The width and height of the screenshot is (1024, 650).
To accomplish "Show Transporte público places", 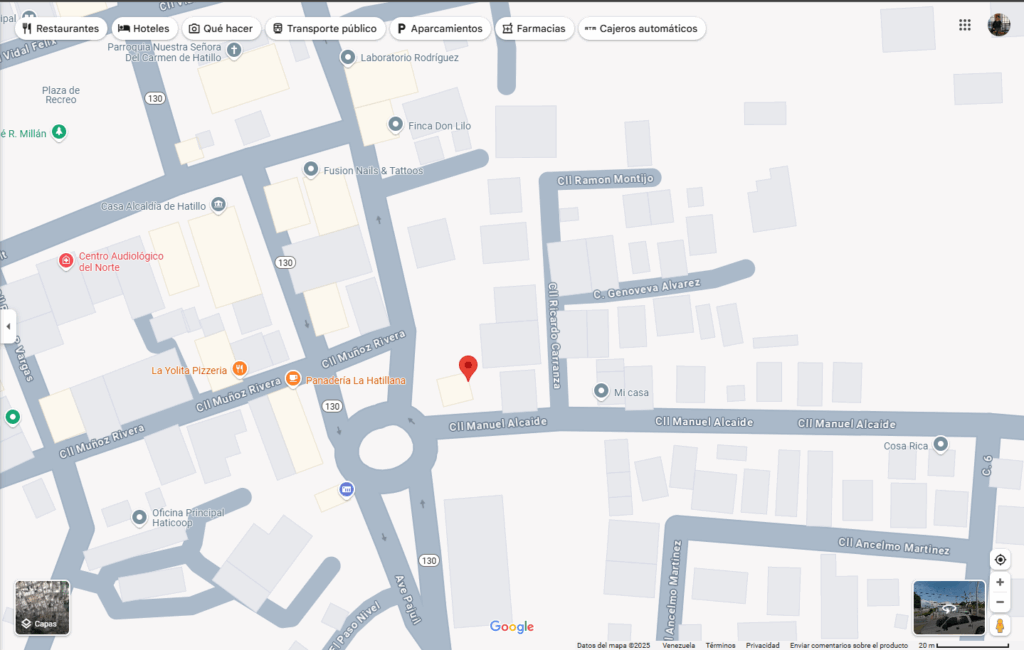I will [324, 28].
